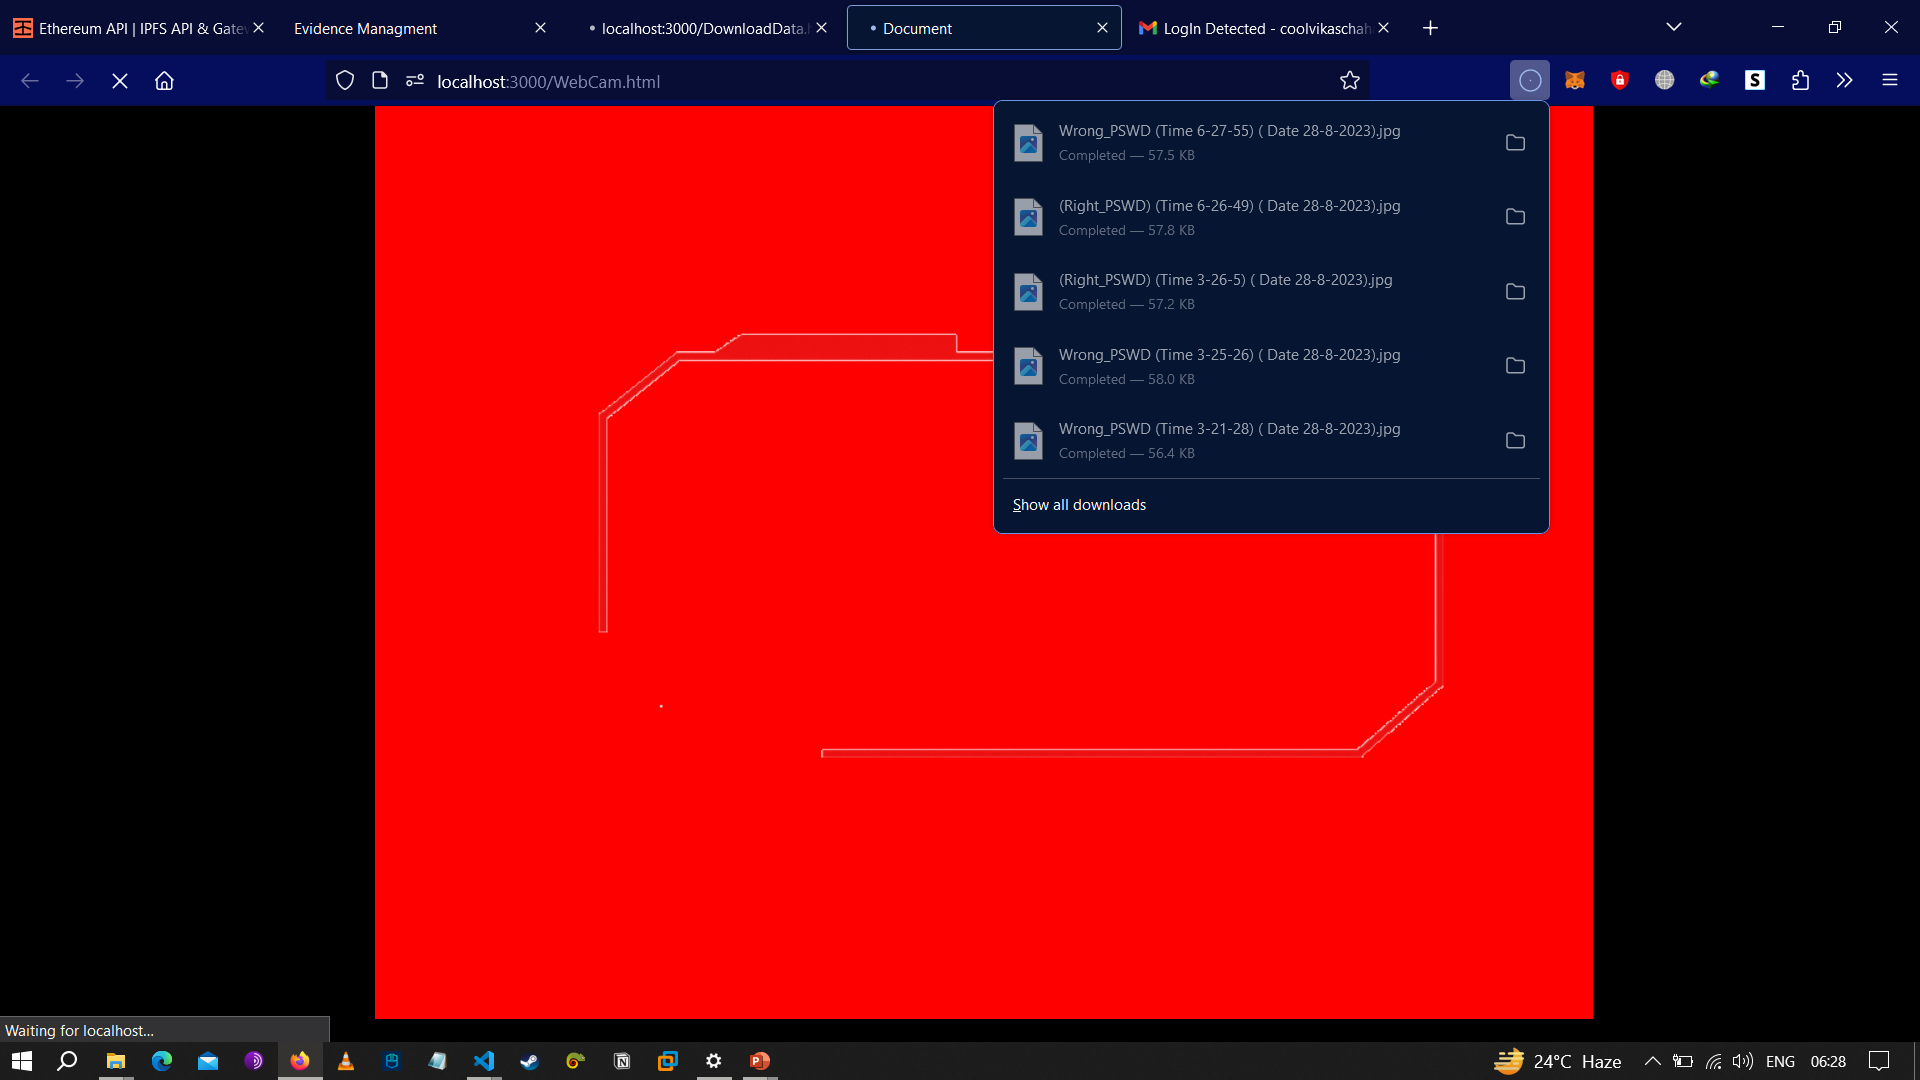Image resolution: width=1920 pixels, height=1080 pixels.
Task: Bookmark this page with star icon
Action: pyautogui.click(x=1350, y=81)
